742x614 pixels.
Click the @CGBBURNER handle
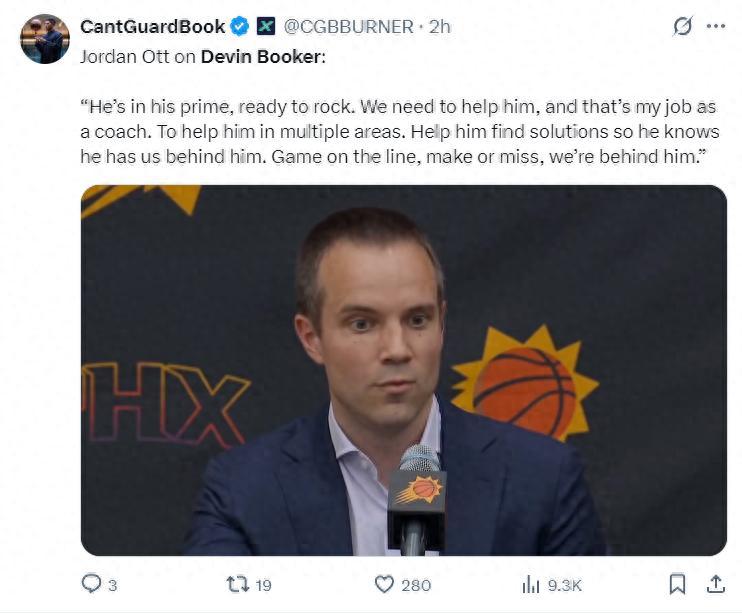tap(348, 27)
